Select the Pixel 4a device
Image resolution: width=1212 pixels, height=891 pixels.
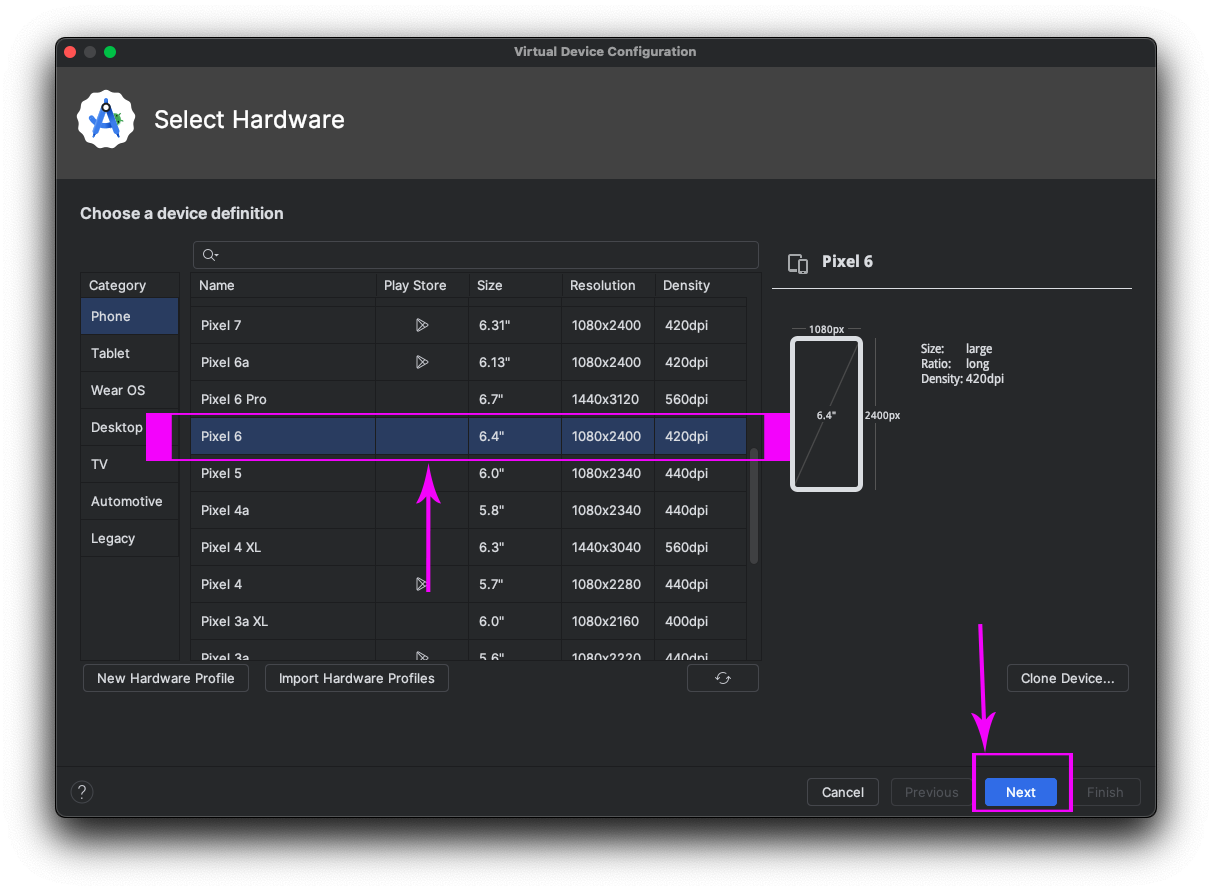(469, 510)
